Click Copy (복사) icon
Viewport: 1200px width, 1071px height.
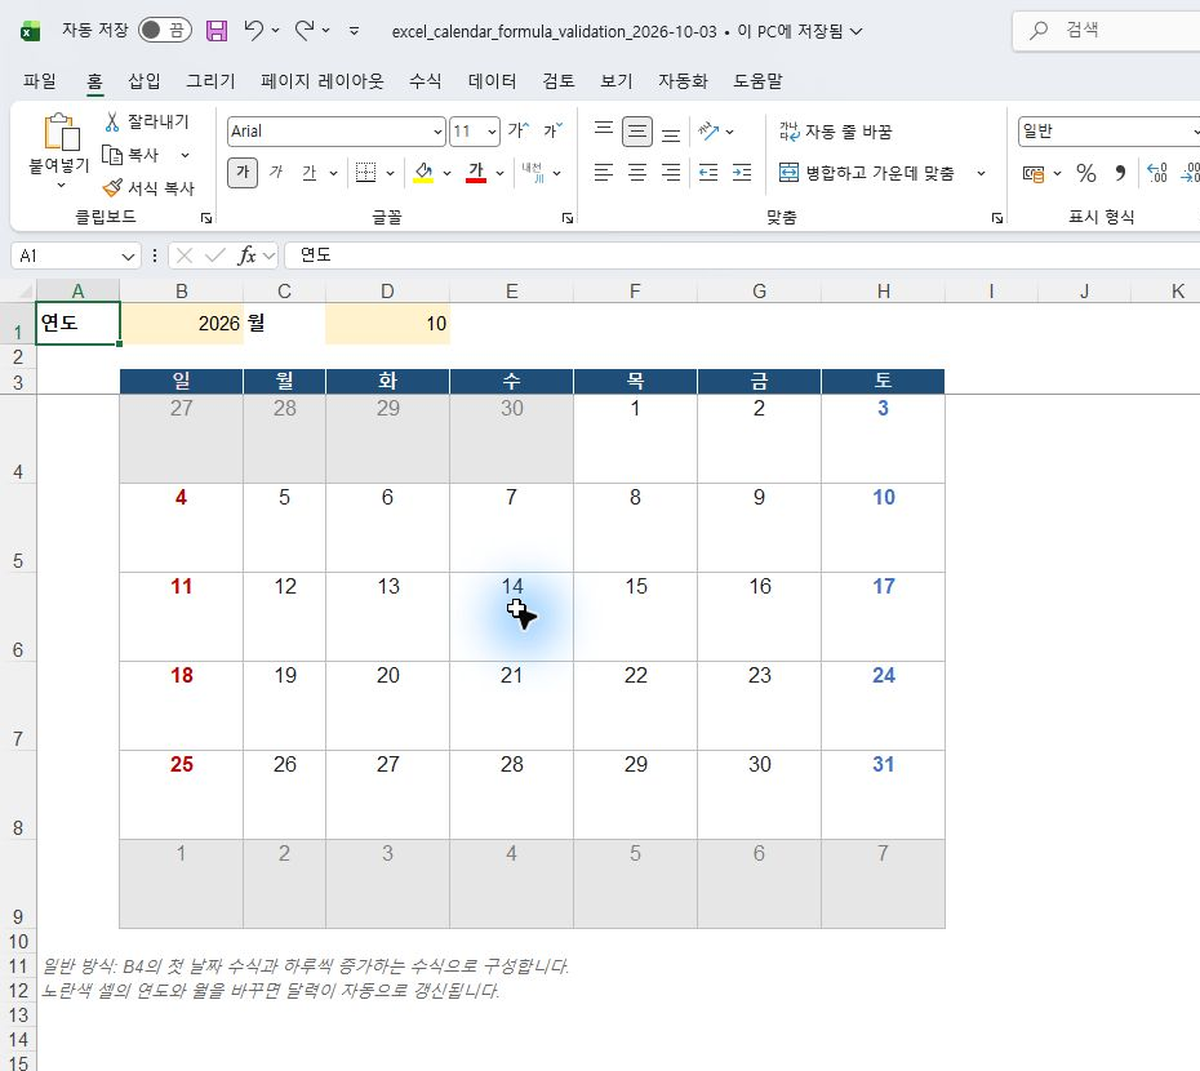(x=113, y=155)
